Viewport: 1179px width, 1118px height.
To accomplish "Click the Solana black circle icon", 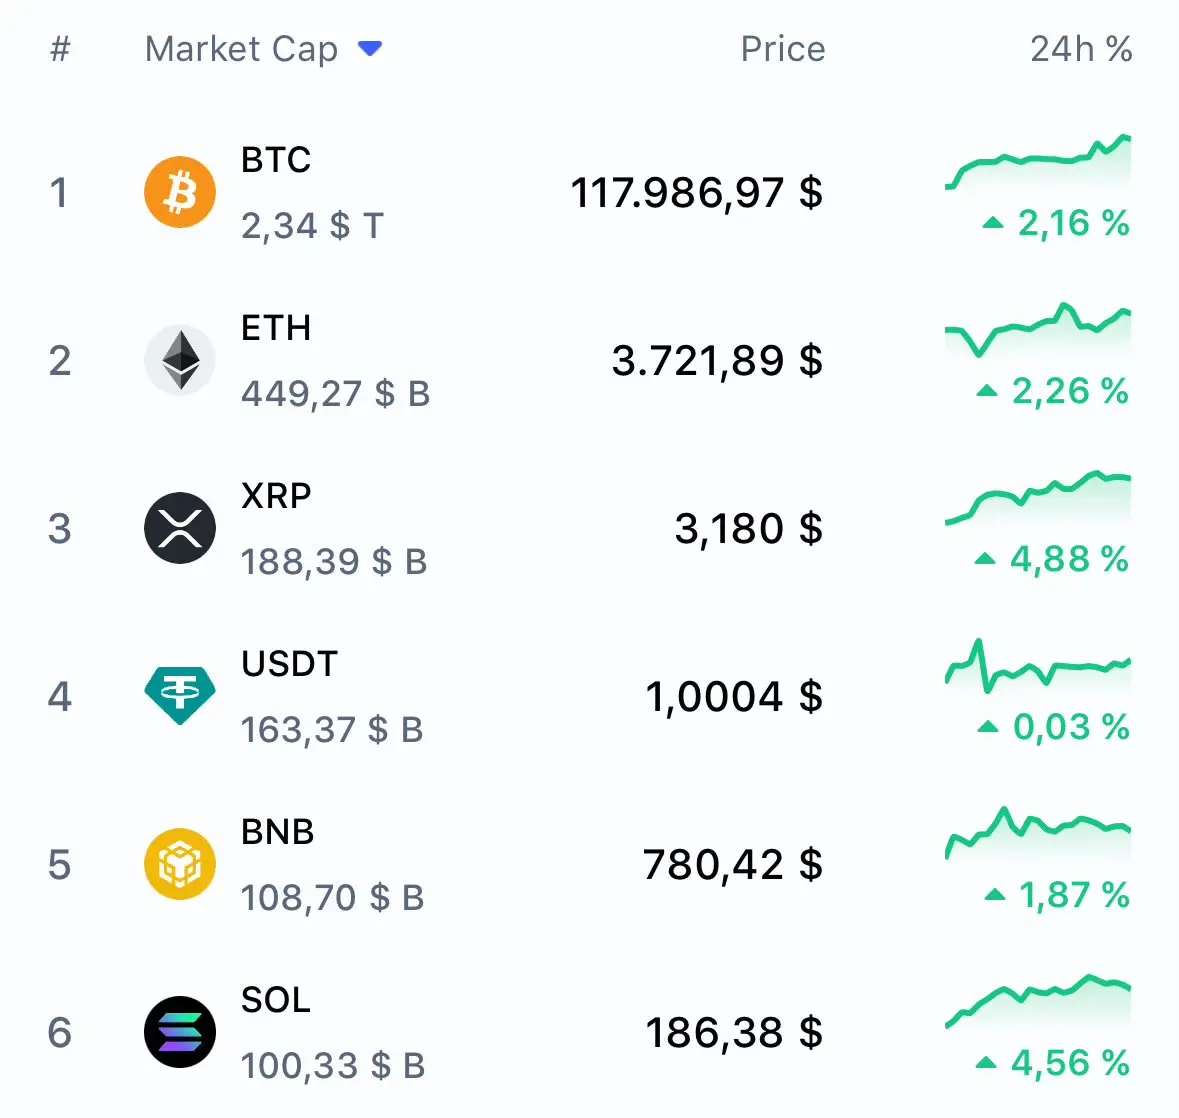I will [180, 1032].
